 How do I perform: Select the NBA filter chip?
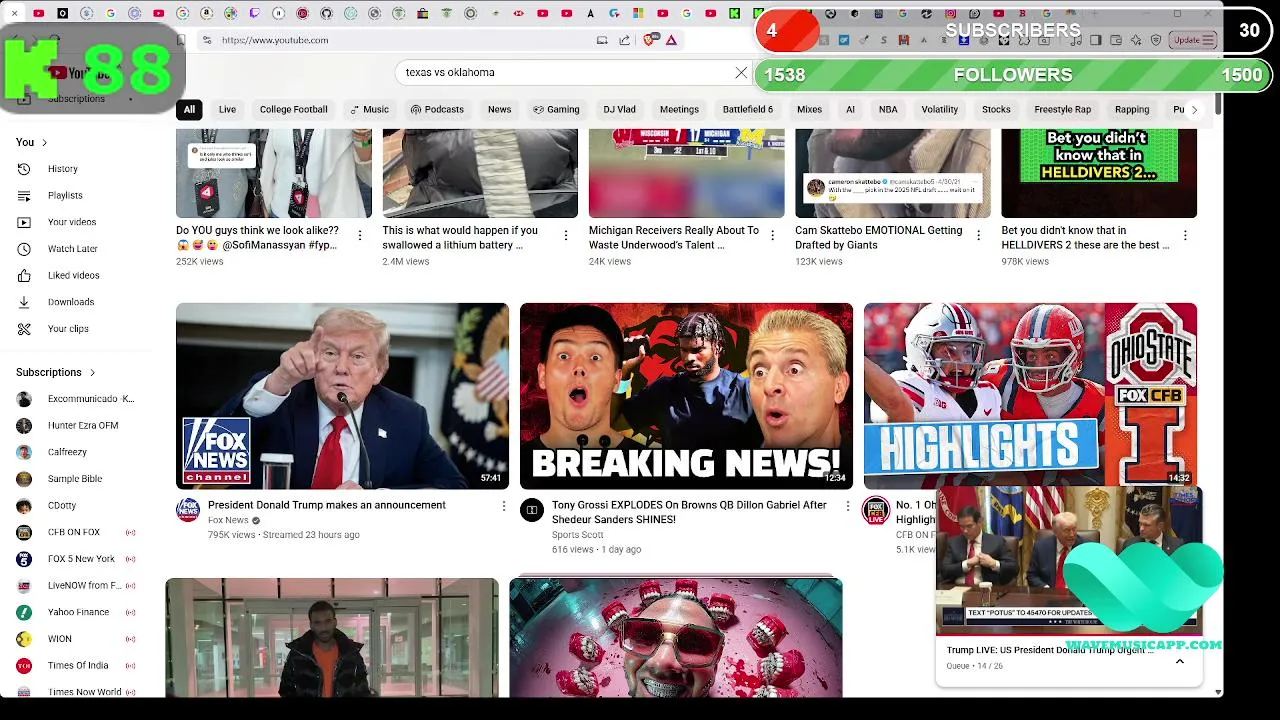coord(888,109)
